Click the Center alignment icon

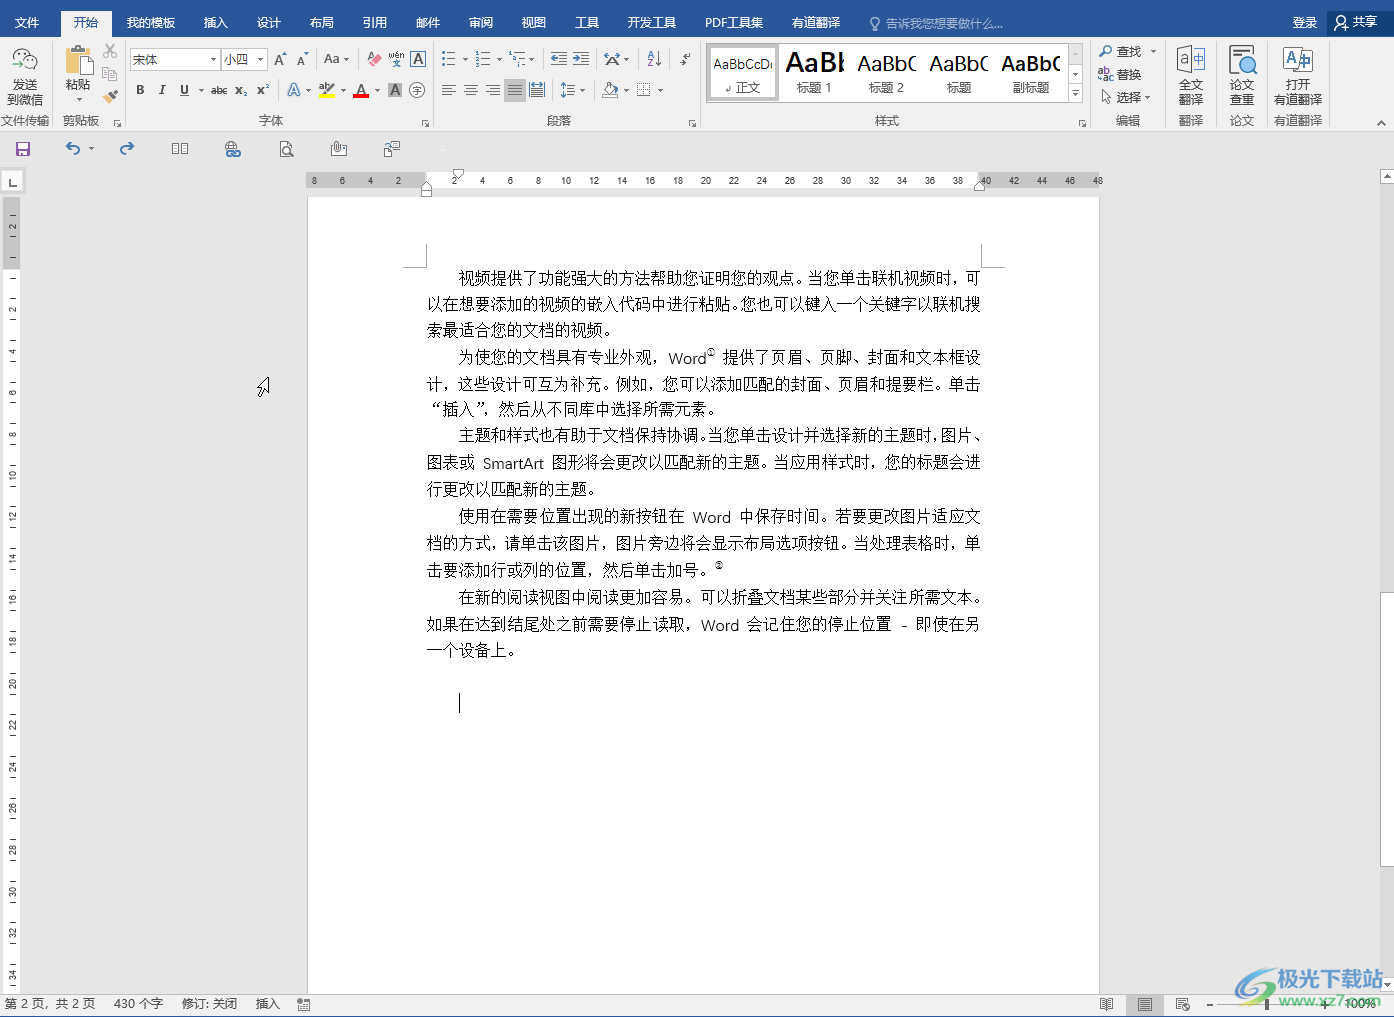(x=471, y=90)
